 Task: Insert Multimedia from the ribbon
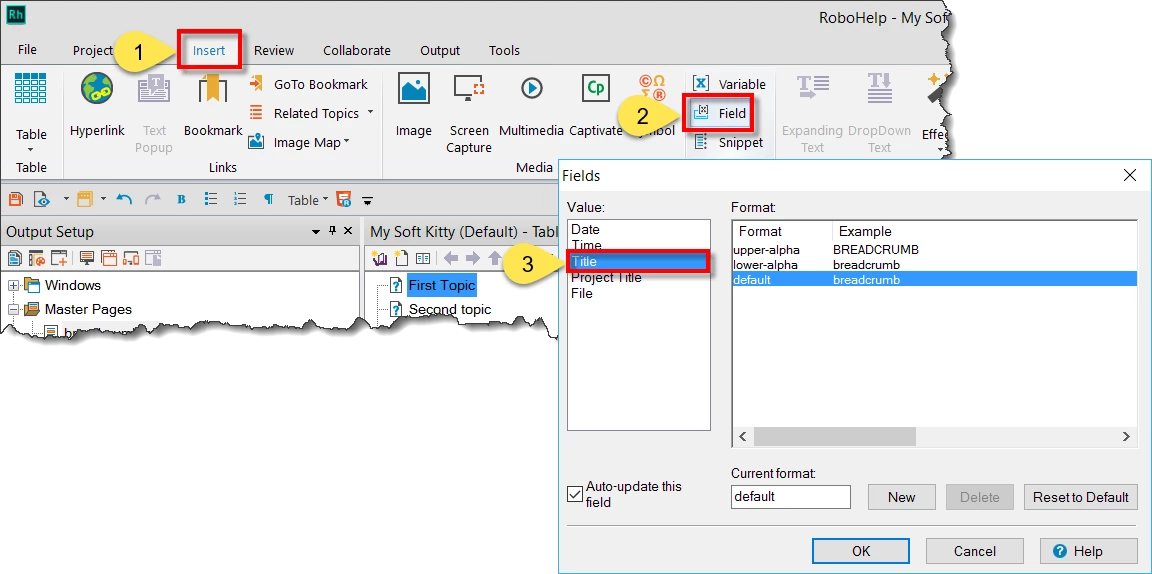pos(531,104)
